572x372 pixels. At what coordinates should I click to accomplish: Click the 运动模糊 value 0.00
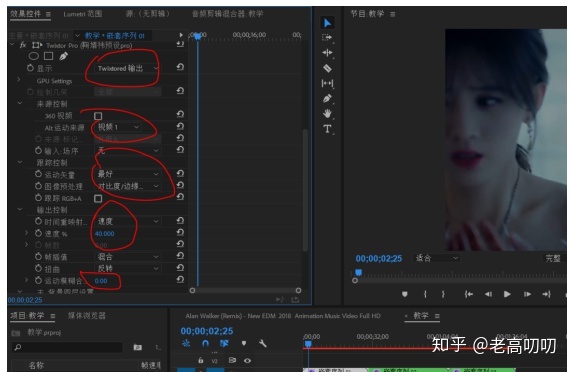(x=101, y=281)
